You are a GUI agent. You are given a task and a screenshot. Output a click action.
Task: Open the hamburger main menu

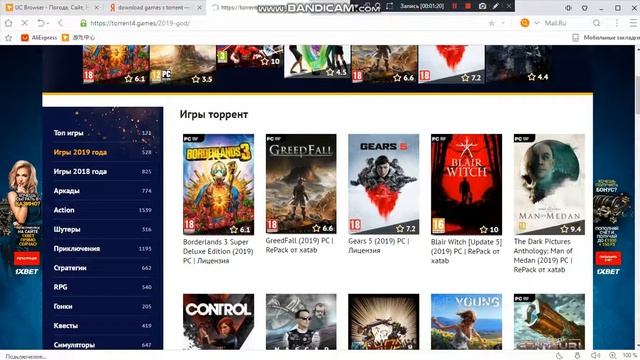pos(633,23)
